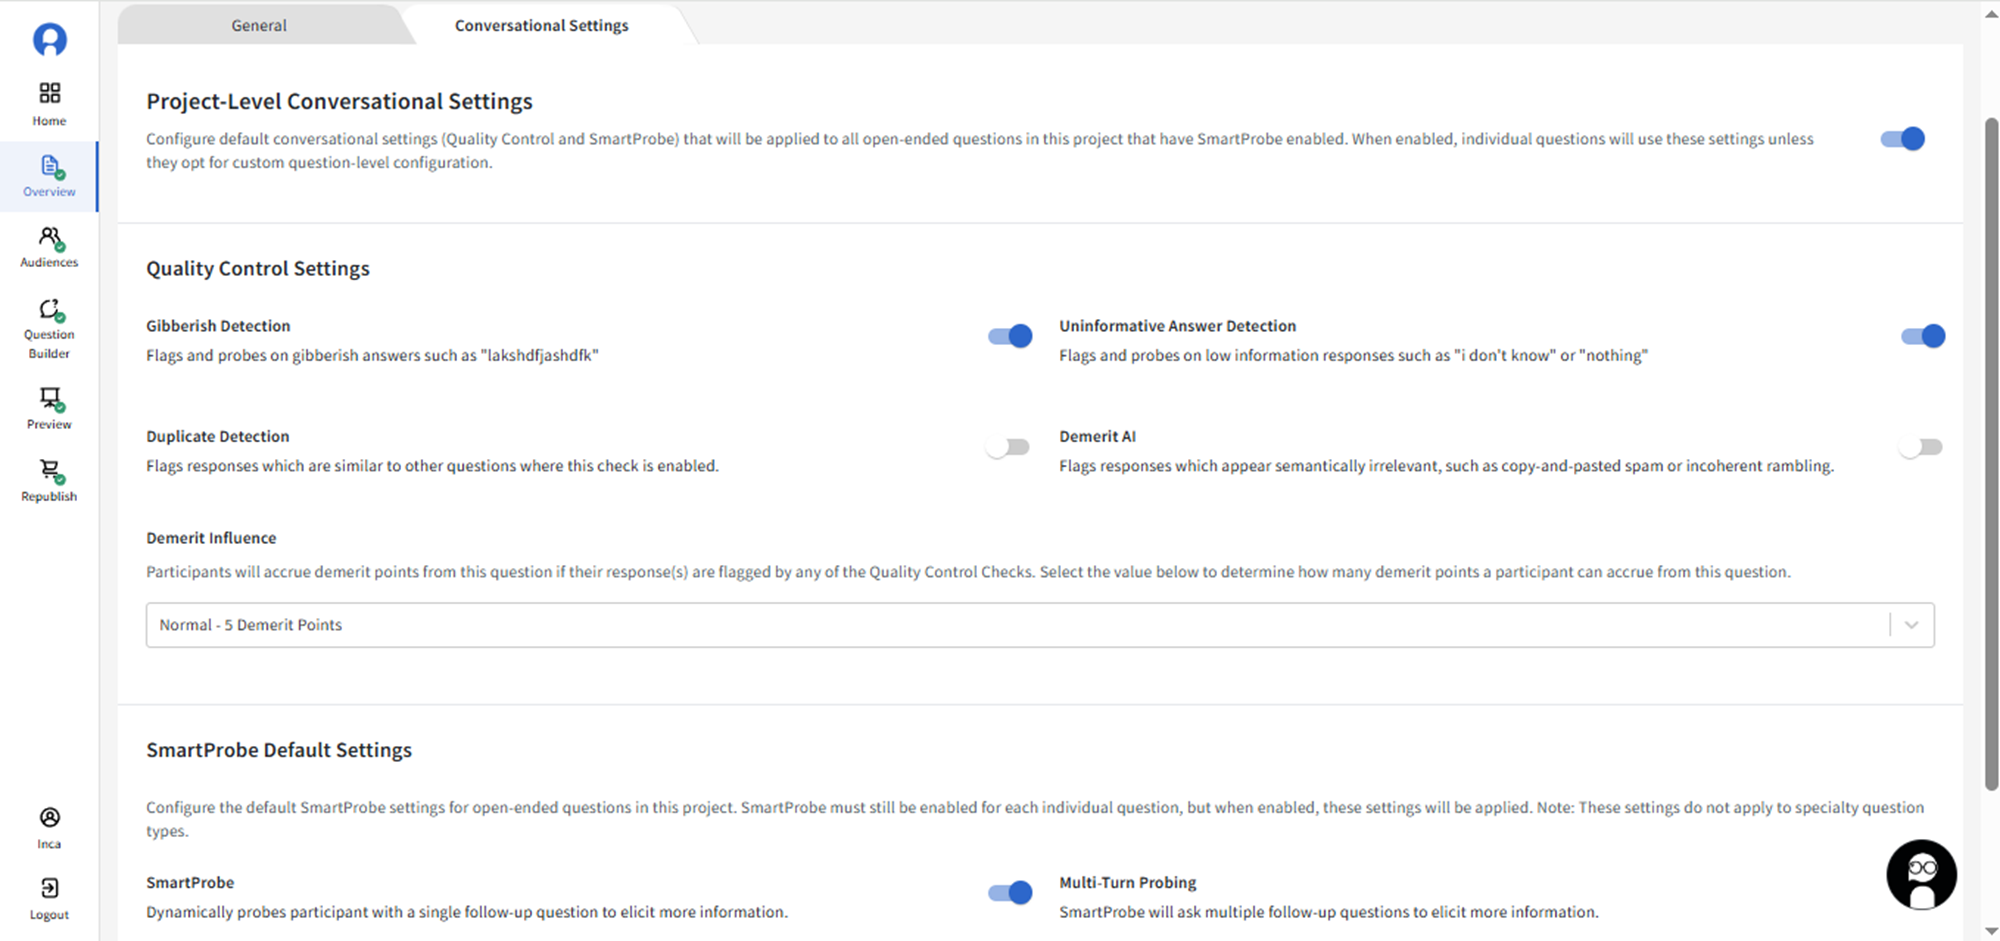Disable Gibberish Detection toggle
The width and height of the screenshot is (2000, 941).
[1009, 336]
